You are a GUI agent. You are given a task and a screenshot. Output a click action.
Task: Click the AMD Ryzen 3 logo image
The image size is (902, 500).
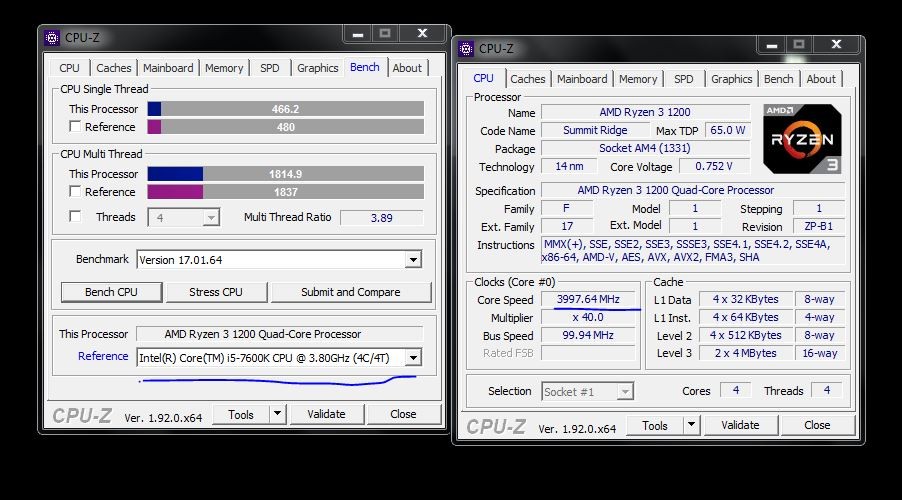pyautogui.click(x=802, y=139)
